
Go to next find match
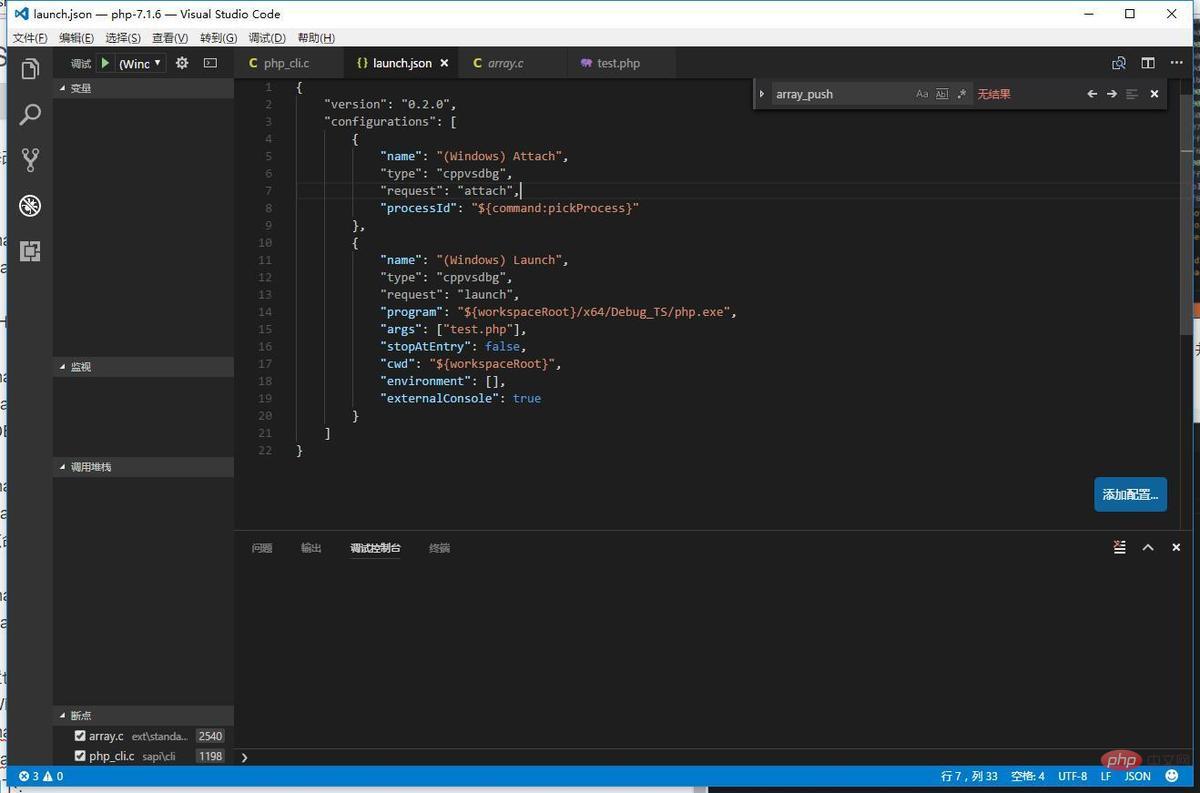point(1111,94)
